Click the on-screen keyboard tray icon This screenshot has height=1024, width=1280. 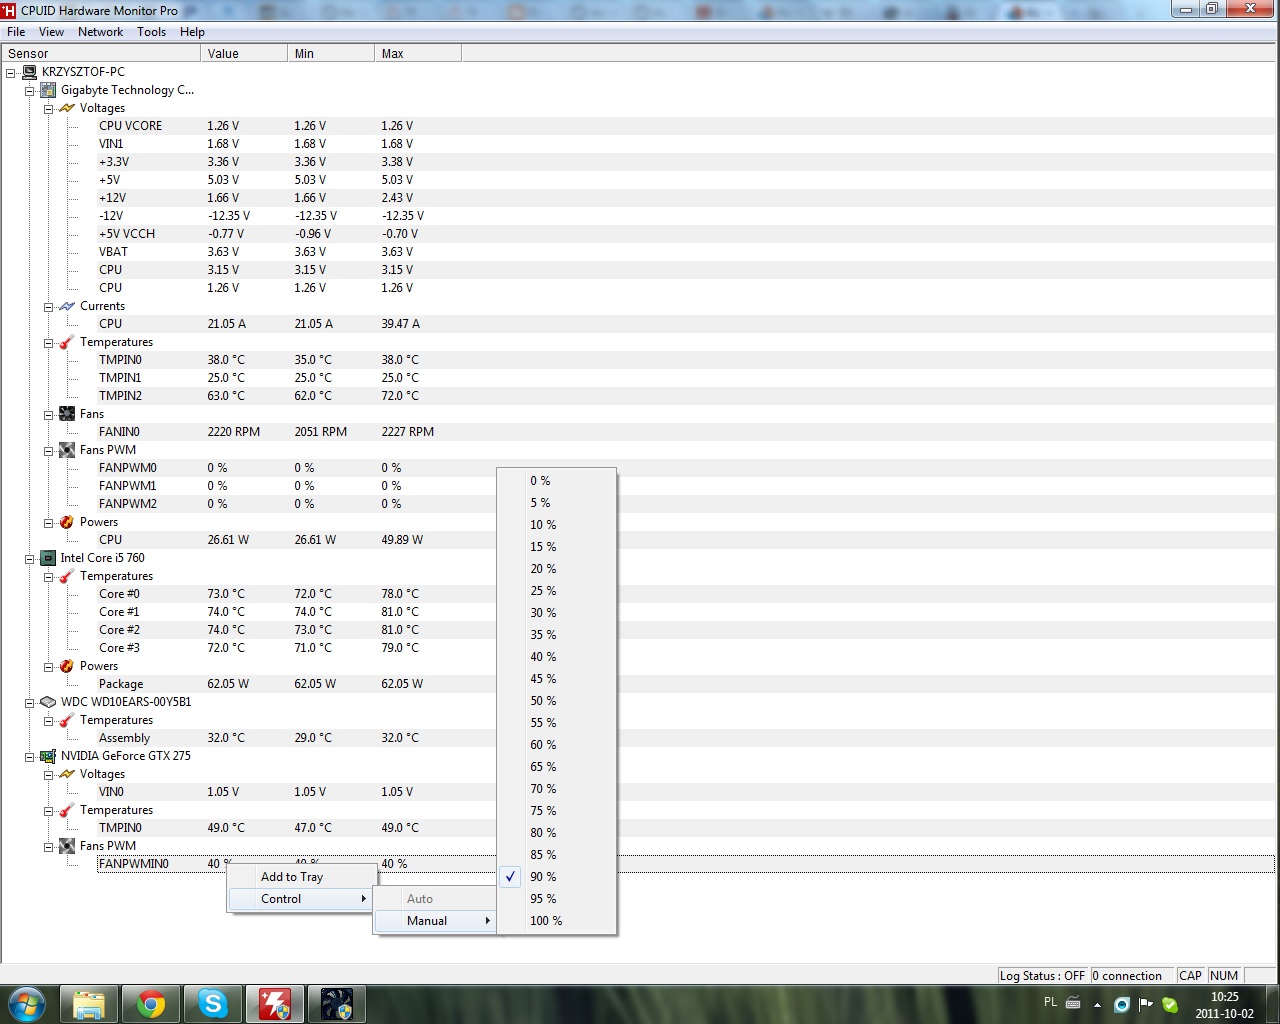[1073, 1002]
